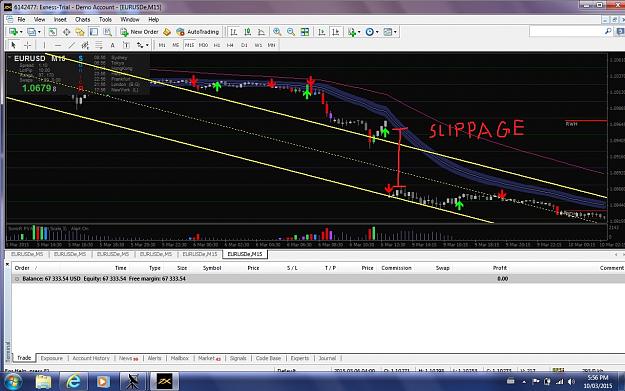Screen dimensions: 625x391
Task: Switch chart to D1 timeframe
Action: click(x=244, y=45)
